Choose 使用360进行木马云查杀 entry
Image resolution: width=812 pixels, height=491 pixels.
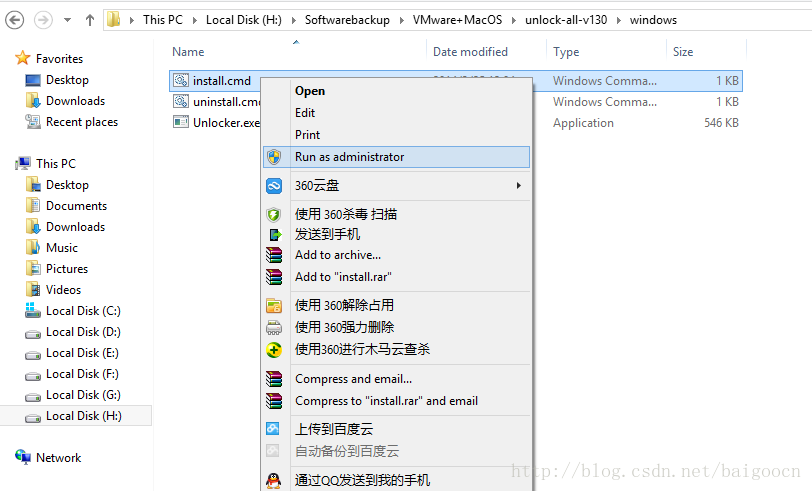(396, 350)
